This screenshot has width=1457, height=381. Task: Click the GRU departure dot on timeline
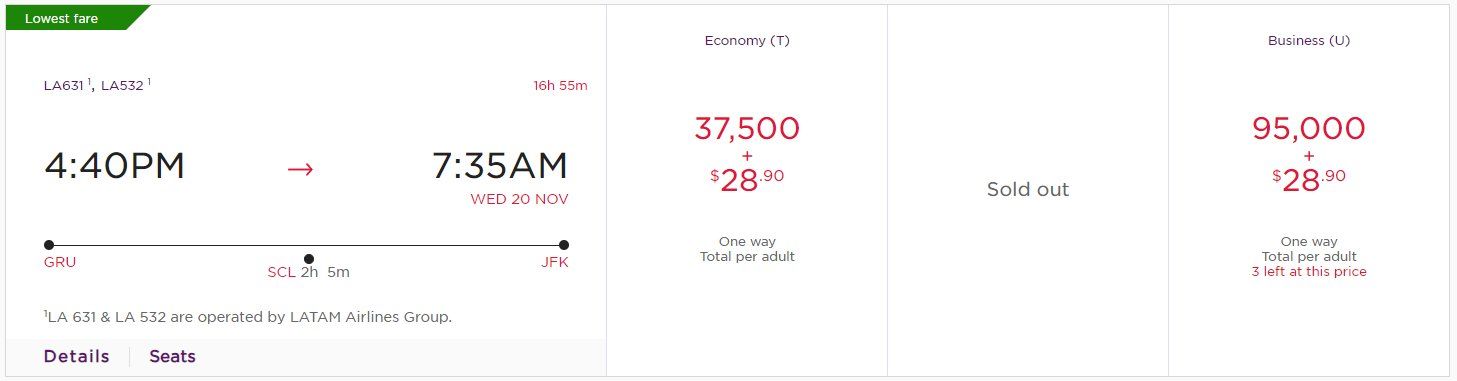[49, 245]
